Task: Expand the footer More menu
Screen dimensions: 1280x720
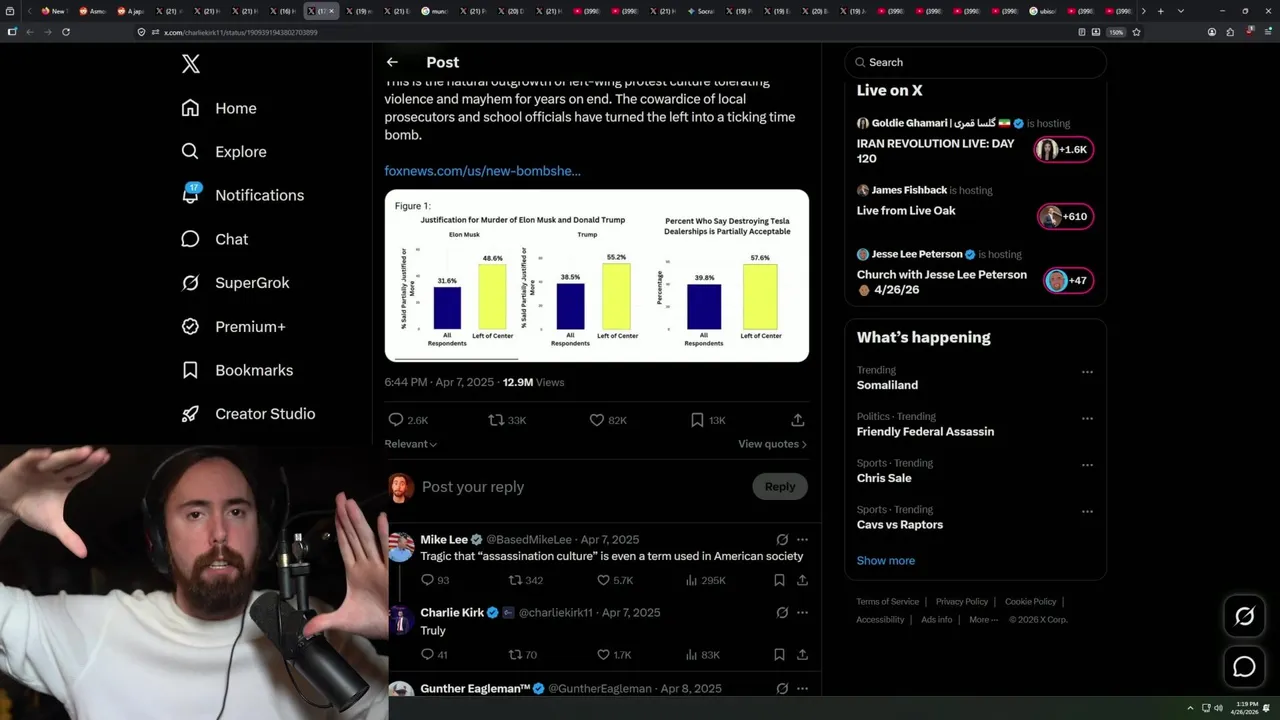Action: 982,620
